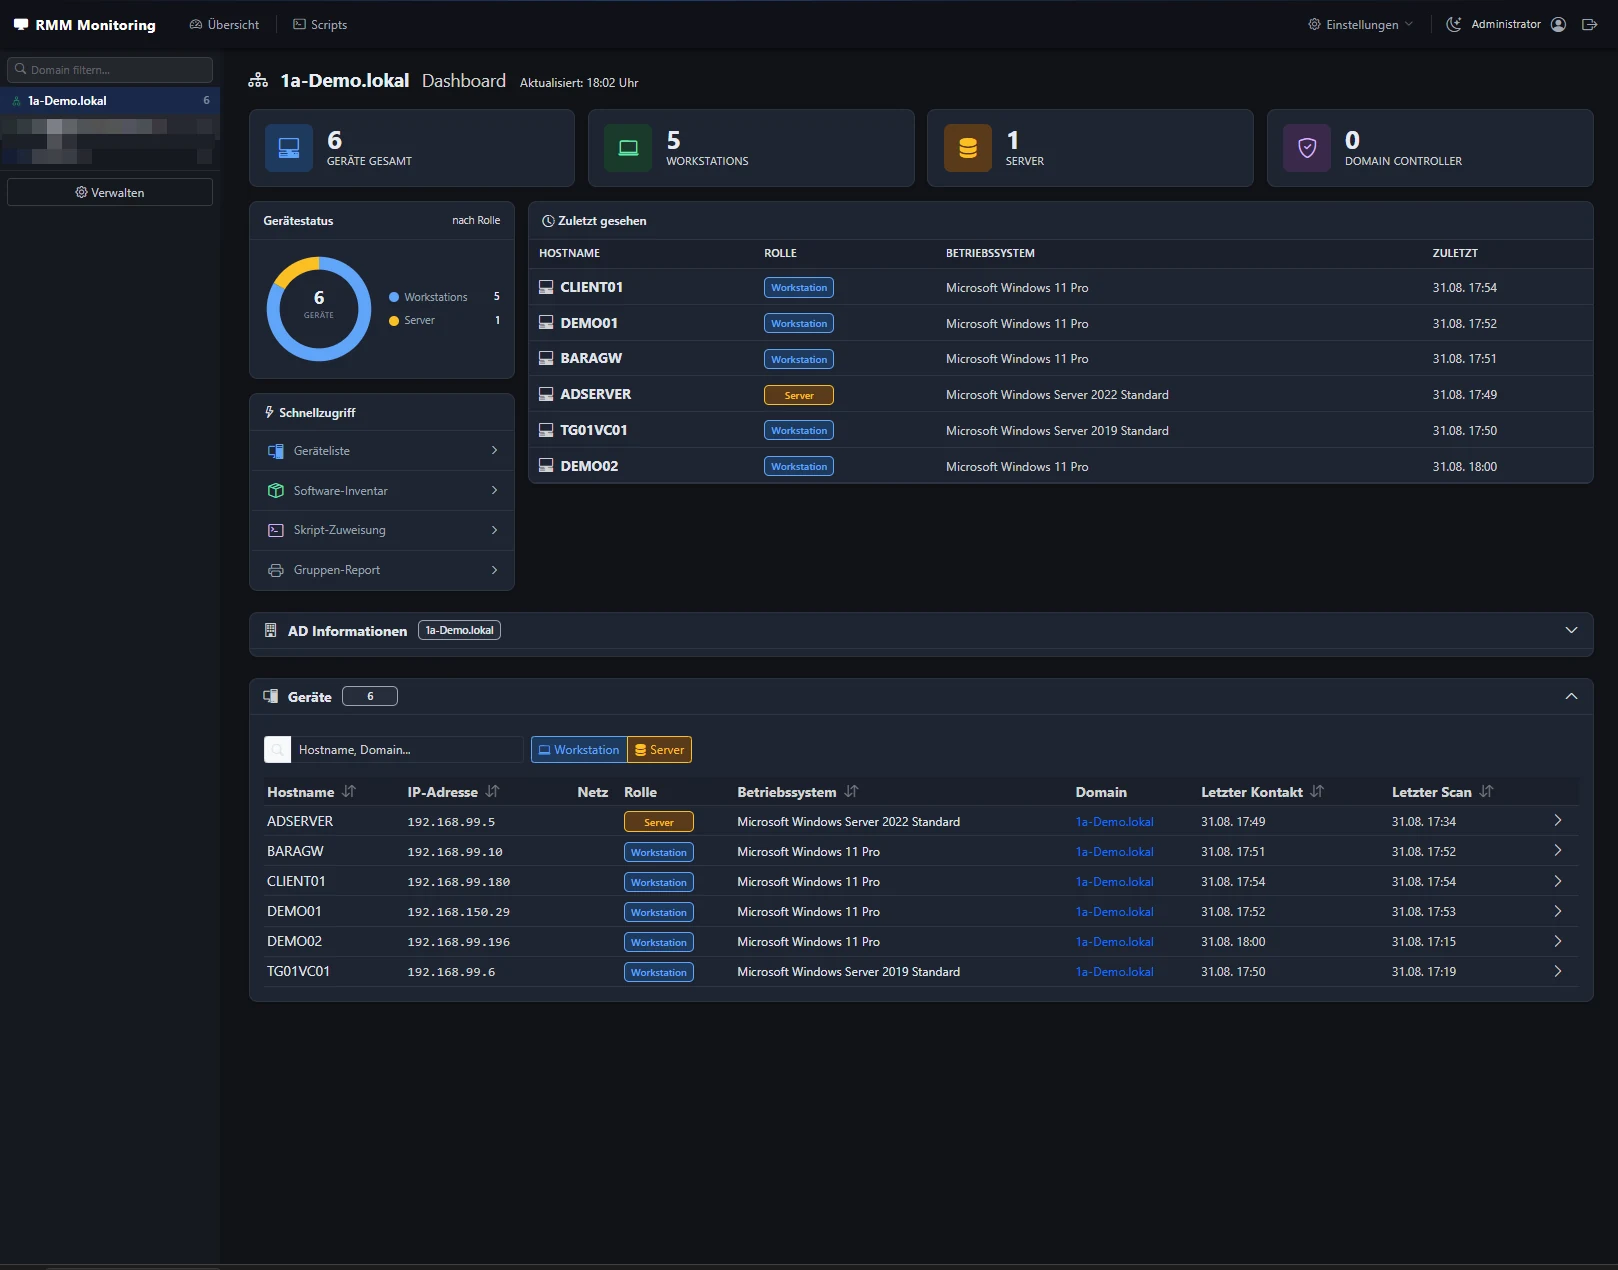Open DEMO01 row details chevron
This screenshot has height=1270, width=1618.
[1558, 911]
